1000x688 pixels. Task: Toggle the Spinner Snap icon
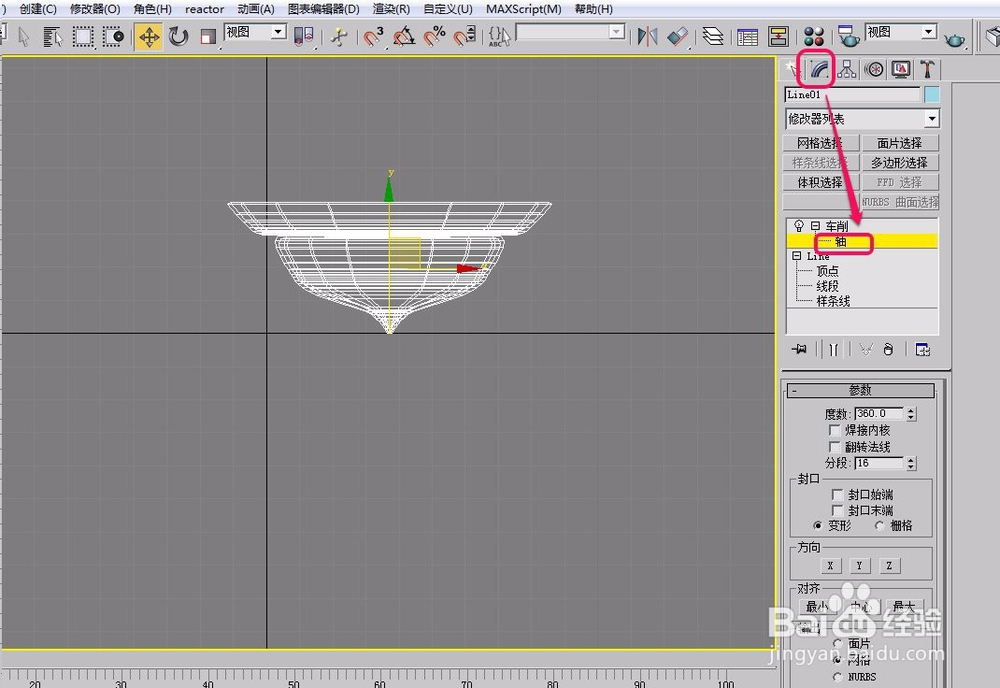465,37
